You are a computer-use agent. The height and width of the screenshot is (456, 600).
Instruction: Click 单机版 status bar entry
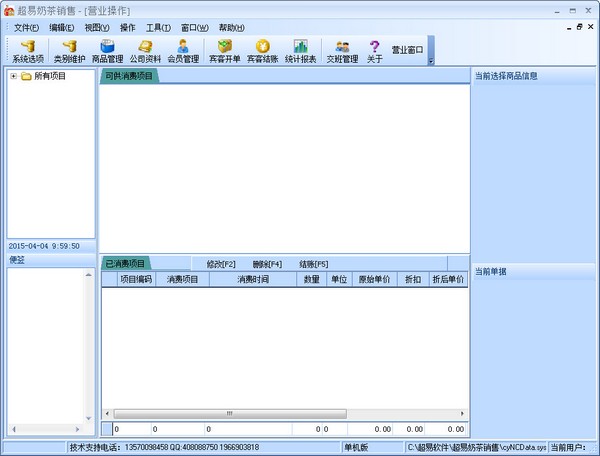point(356,447)
